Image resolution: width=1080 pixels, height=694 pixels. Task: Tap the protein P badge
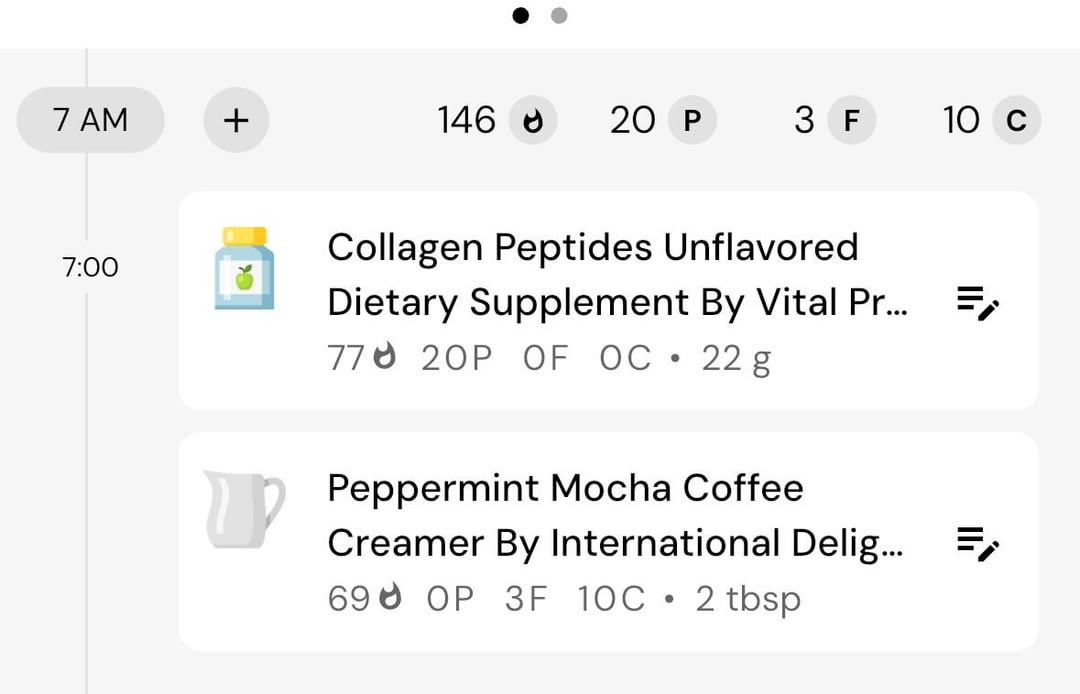point(692,120)
